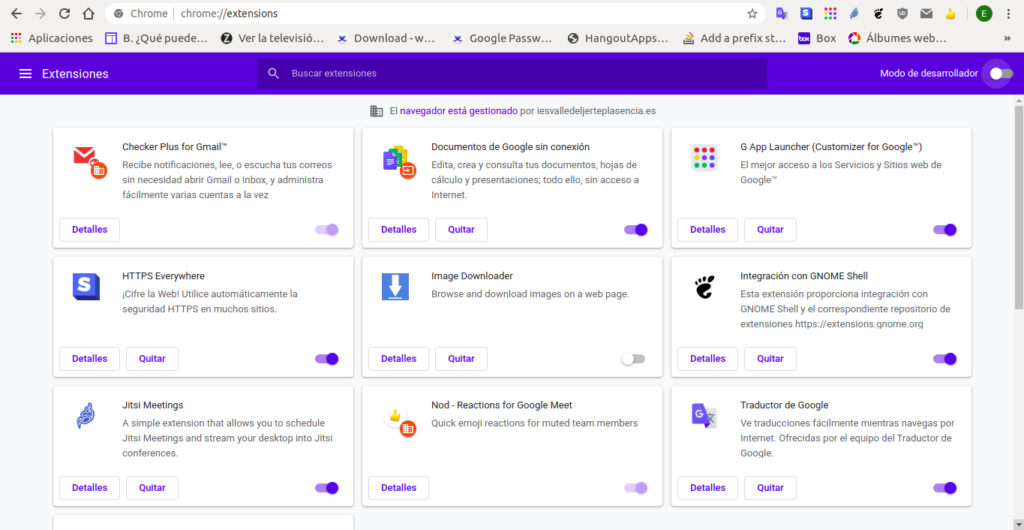Click Quitar for Documentos de Google
The image size is (1024, 530).
(x=461, y=230)
